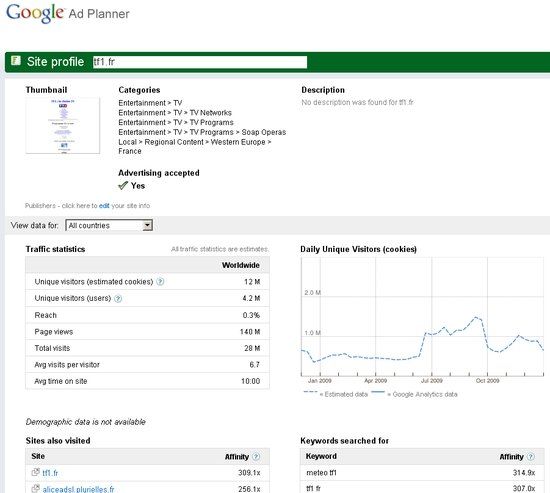This screenshot has height=493, width=550.
Task: Click the Reach value 0.3%
Action: [x=251, y=315]
